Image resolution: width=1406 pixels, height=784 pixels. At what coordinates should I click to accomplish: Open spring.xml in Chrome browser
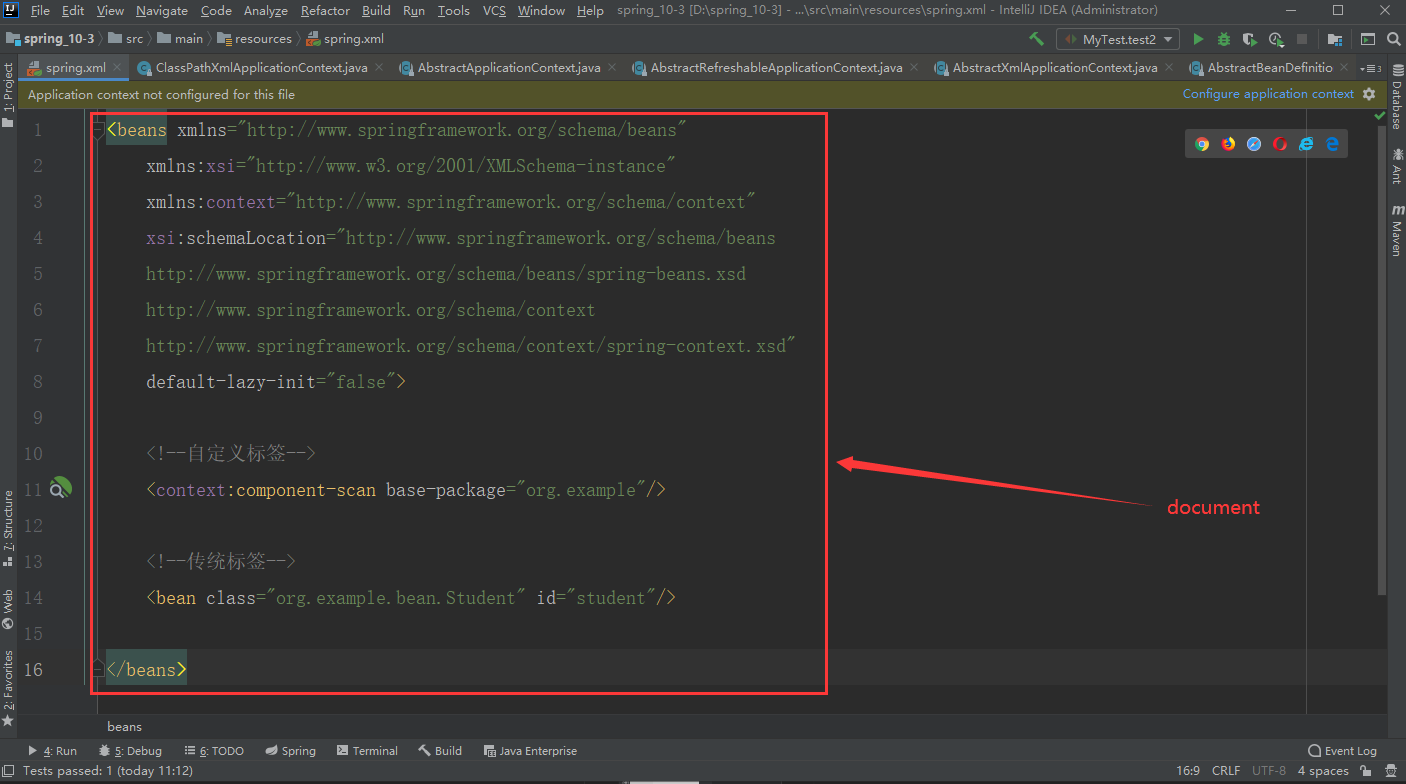tap(1202, 144)
